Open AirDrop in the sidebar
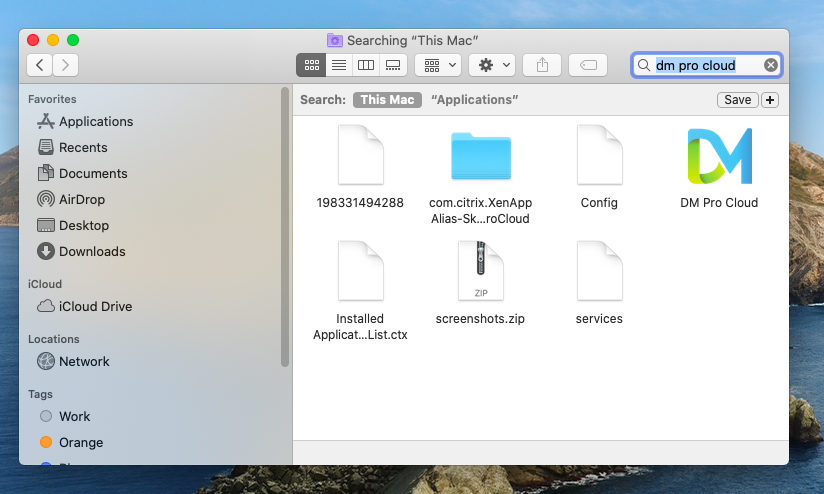 pos(71,200)
